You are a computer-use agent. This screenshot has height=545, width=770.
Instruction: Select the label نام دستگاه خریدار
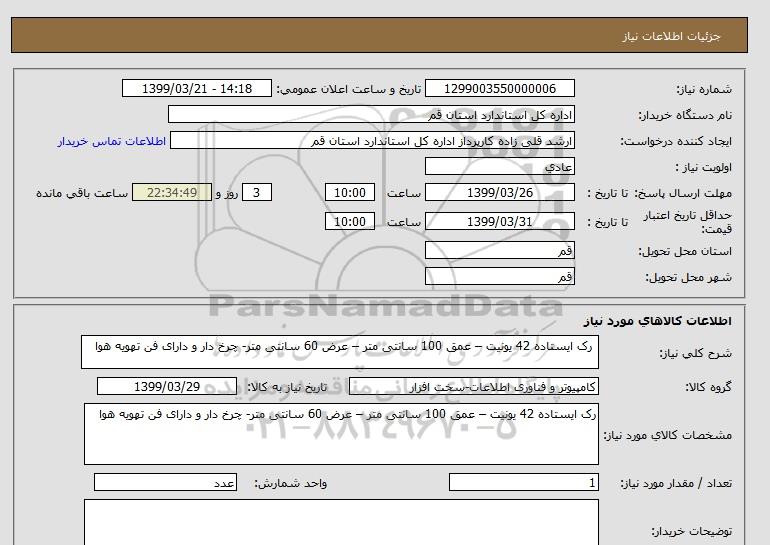pos(685,115)
